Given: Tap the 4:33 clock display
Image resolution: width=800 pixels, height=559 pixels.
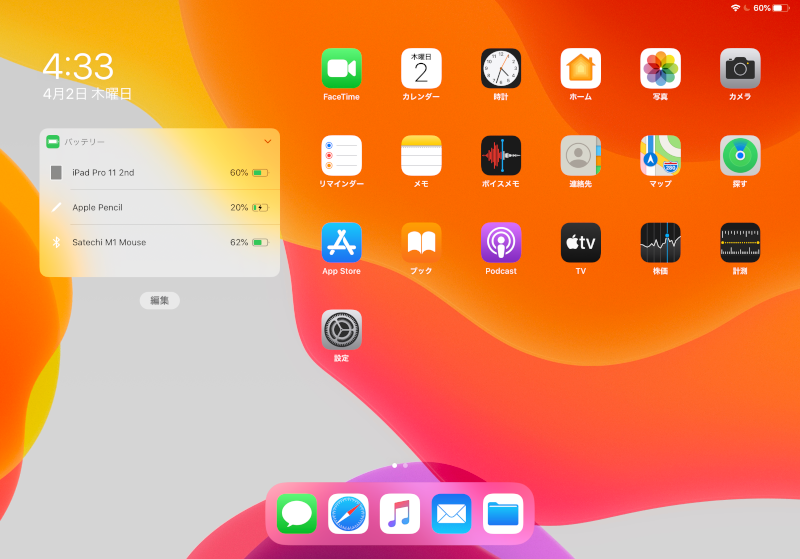Looking at the screenshot, I should click(x=78, y=66).
